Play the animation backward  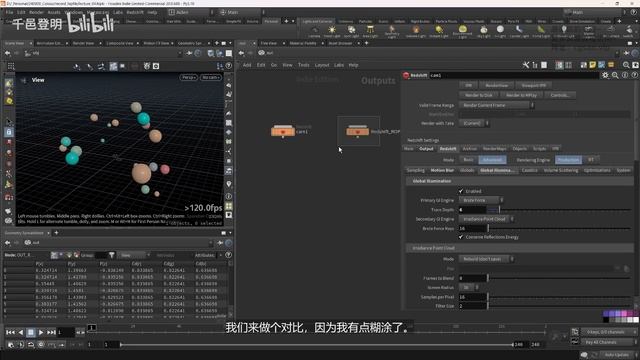click(x=21, y=333)
